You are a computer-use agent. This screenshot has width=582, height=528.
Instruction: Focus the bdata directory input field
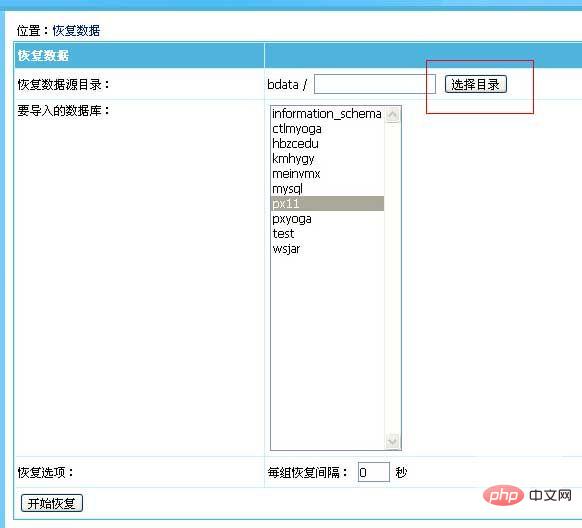click(375, 84)
